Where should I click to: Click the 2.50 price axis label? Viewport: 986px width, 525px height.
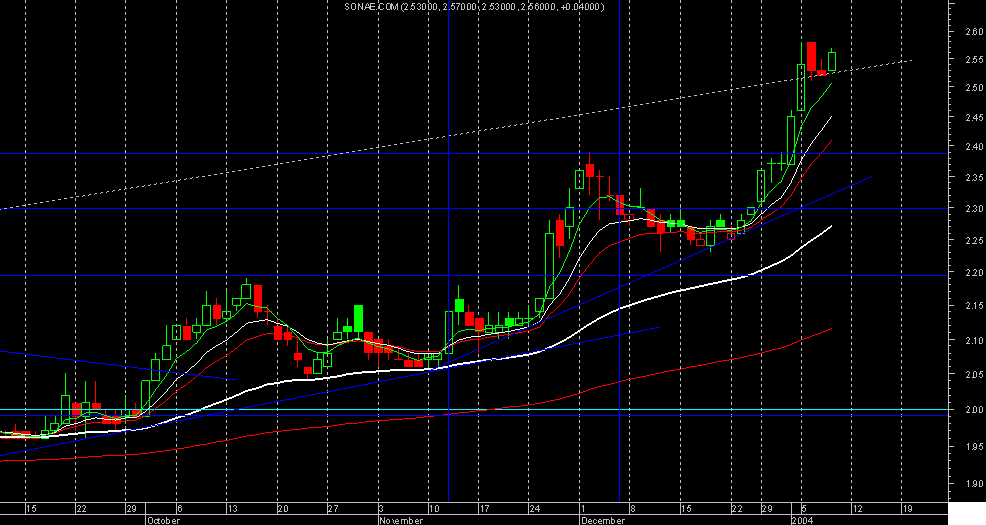[975, 88]
